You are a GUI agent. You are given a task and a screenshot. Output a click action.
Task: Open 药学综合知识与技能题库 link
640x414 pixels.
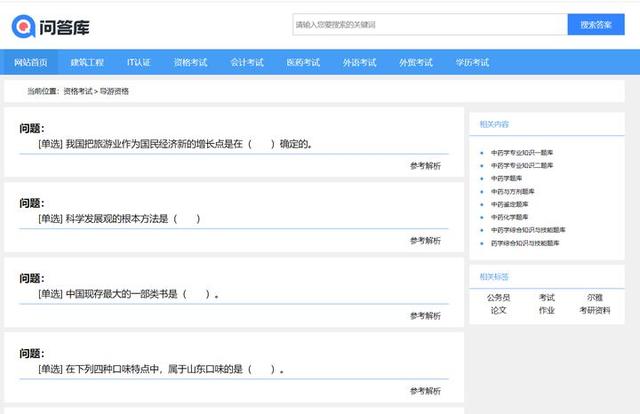pyautogui.click(x=525, y=243)
